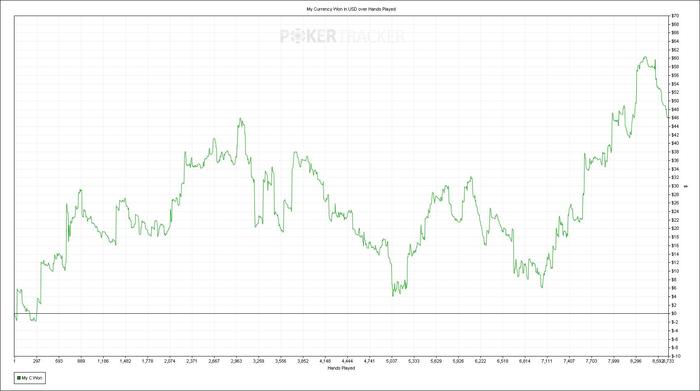Click the x-axis tick label 3,556
The height and width of the screenshot is (391, 700).
point(281,361)
